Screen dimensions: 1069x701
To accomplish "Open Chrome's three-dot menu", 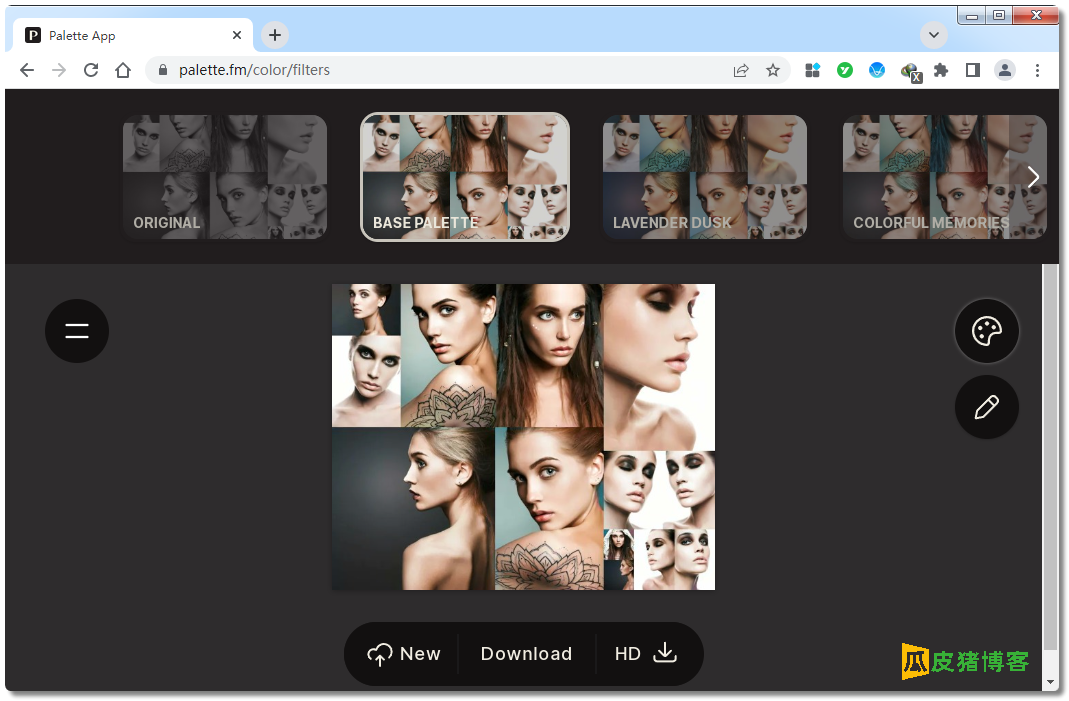I will click(1037, 70).
